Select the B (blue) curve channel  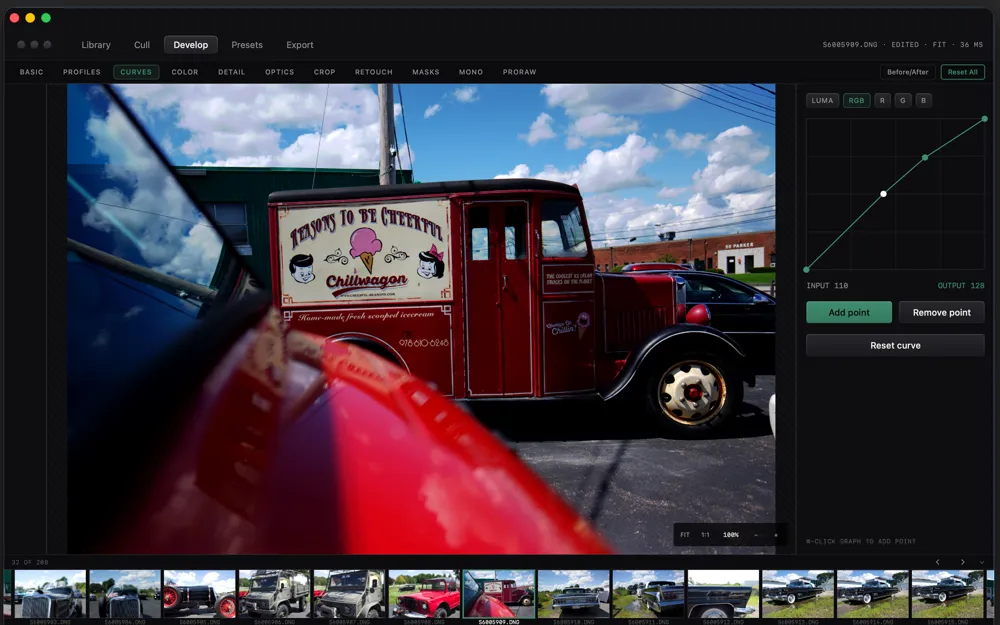923,100
